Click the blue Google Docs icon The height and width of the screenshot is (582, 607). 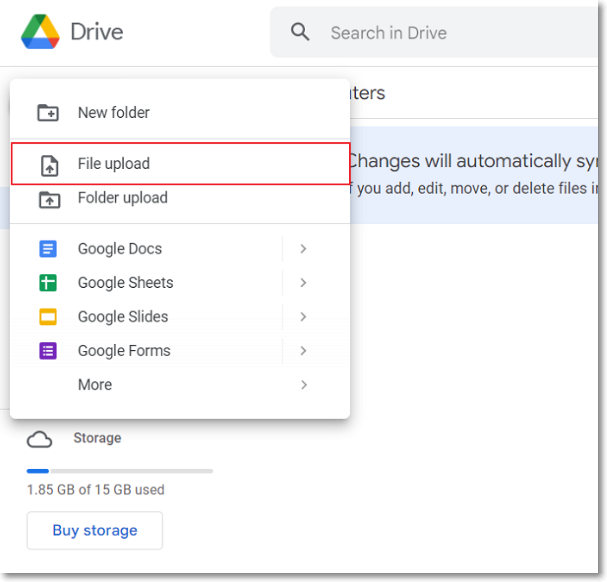(x=48, y=249)
